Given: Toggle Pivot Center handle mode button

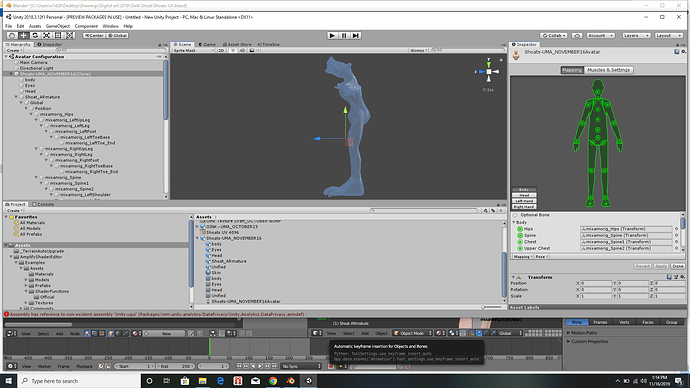Looking at the screenshot, I should [x=94, y=35].
